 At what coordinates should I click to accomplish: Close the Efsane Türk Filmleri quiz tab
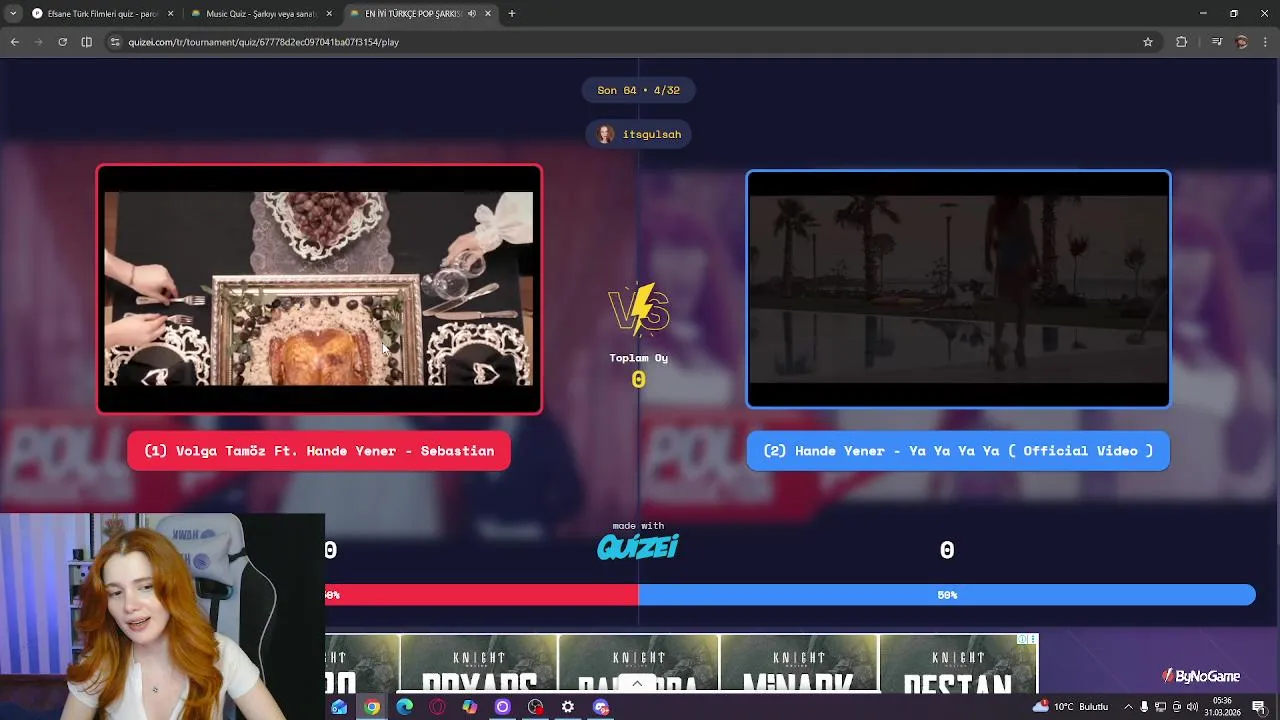[x=170, y=14]
